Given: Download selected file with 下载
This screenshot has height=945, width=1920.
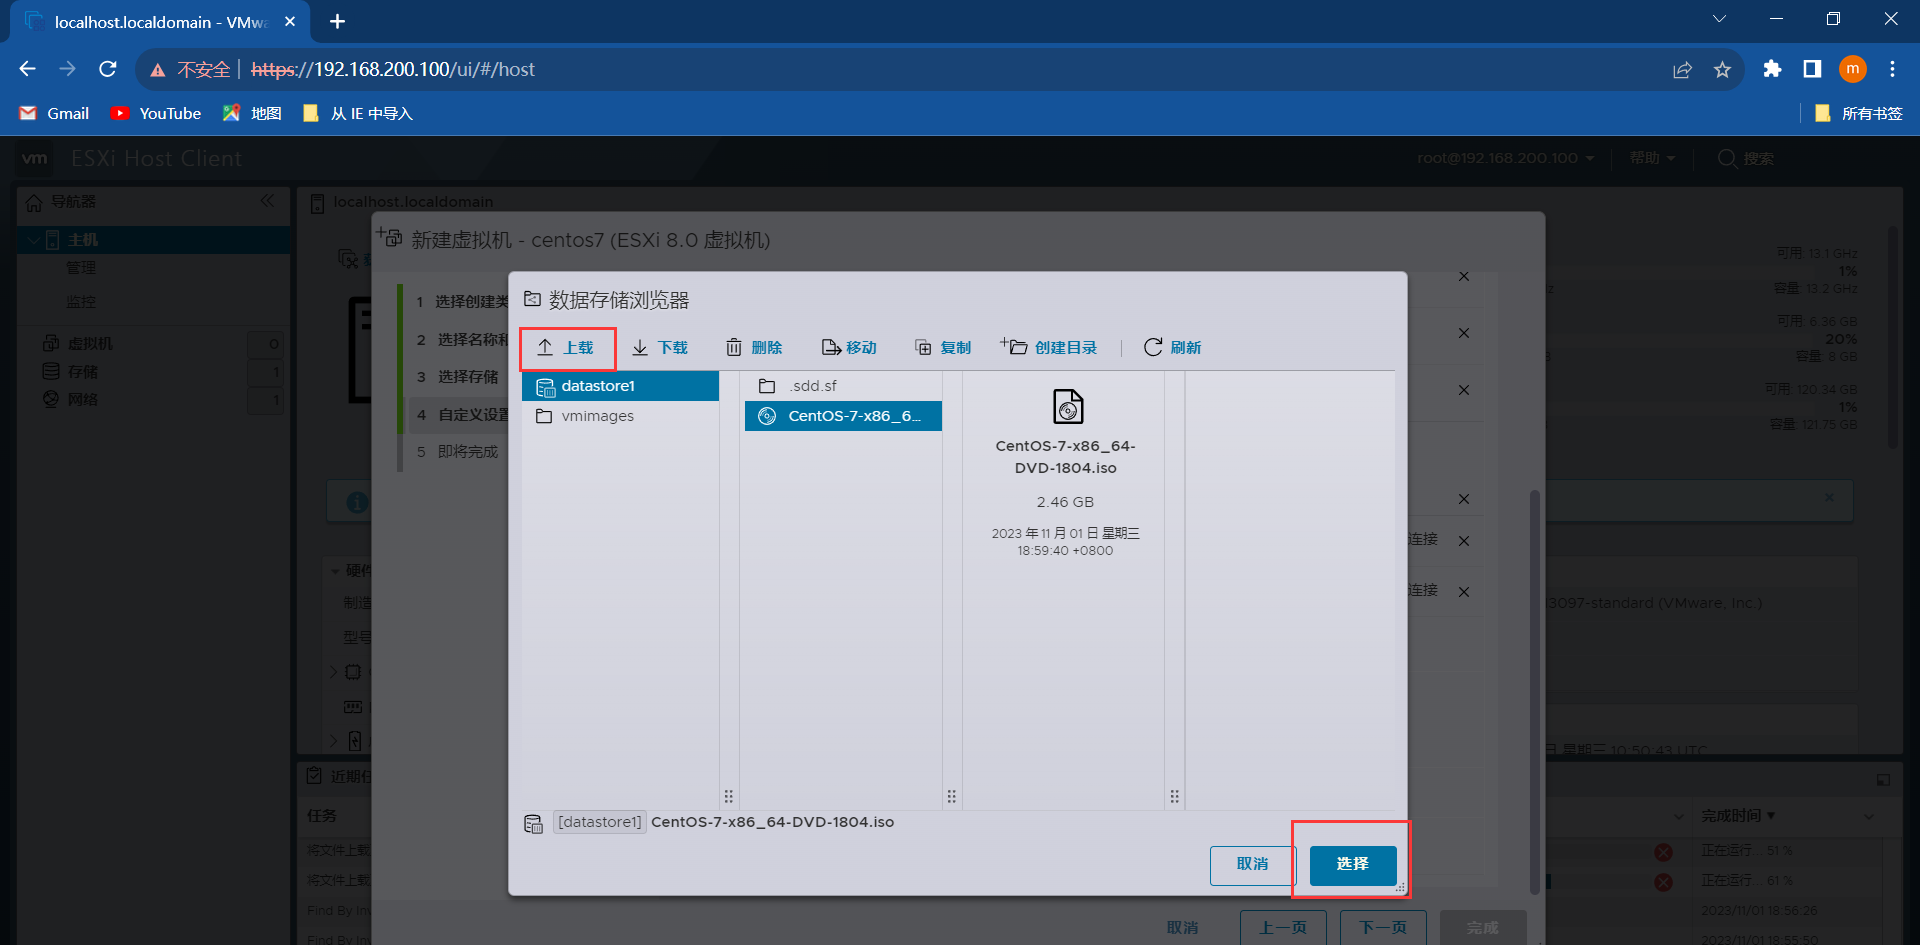Looking at the screenshot, I should (660, 348).
